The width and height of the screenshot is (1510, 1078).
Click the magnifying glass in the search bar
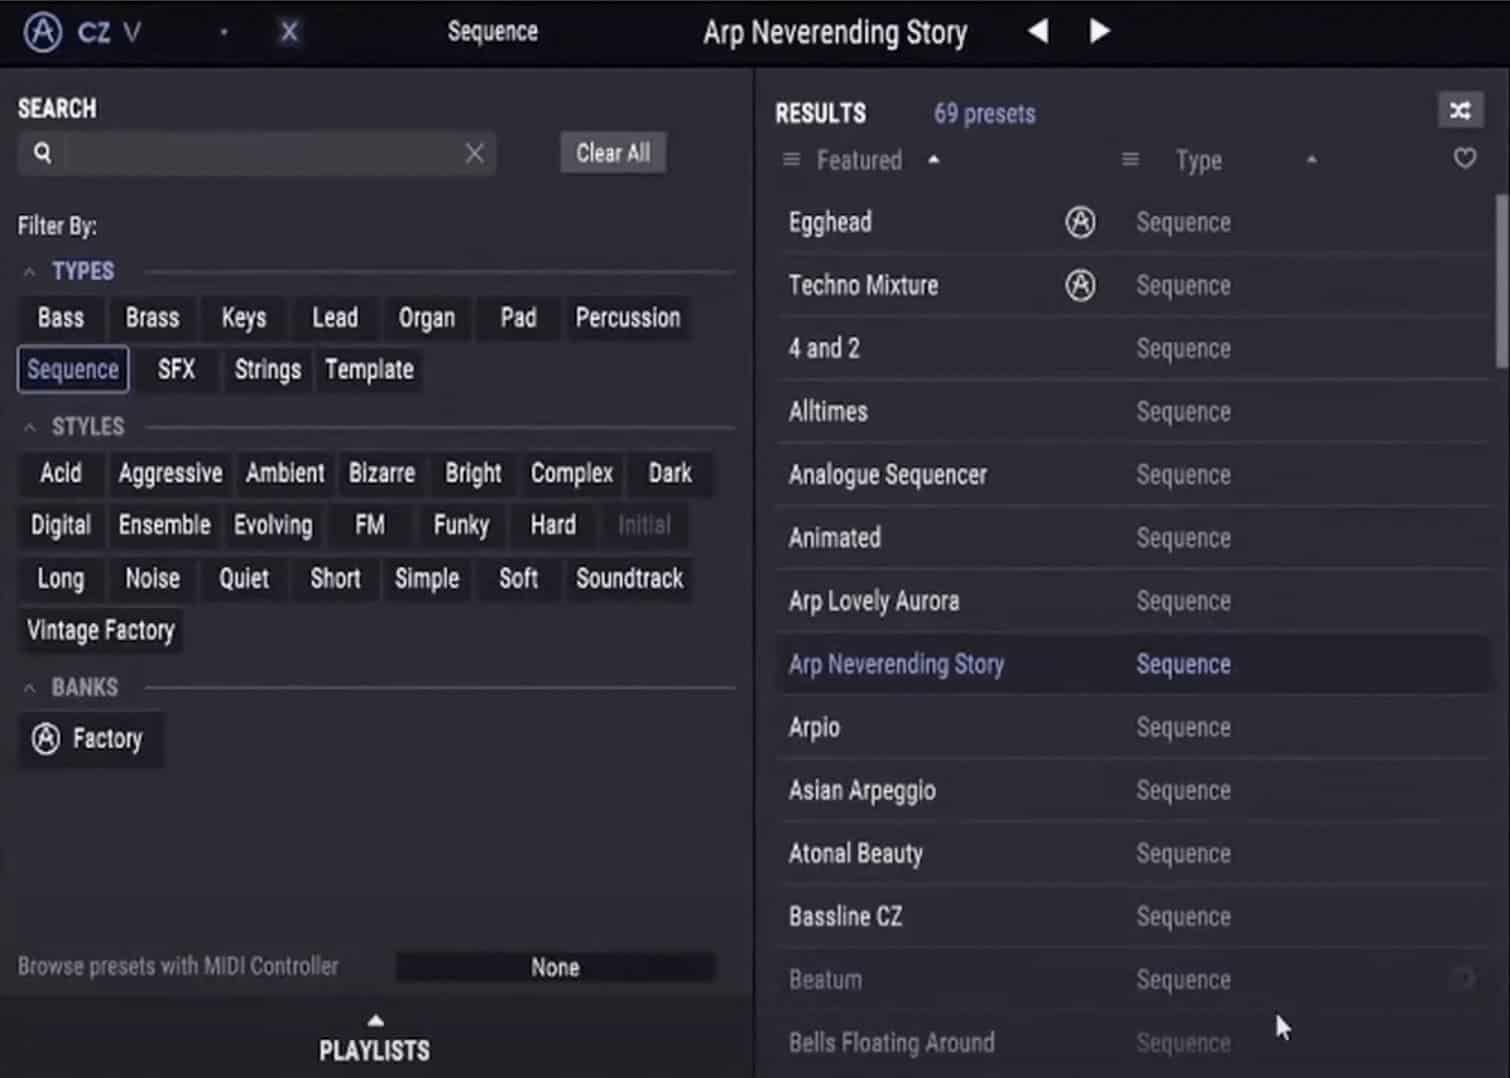click(x=41, y=153)
